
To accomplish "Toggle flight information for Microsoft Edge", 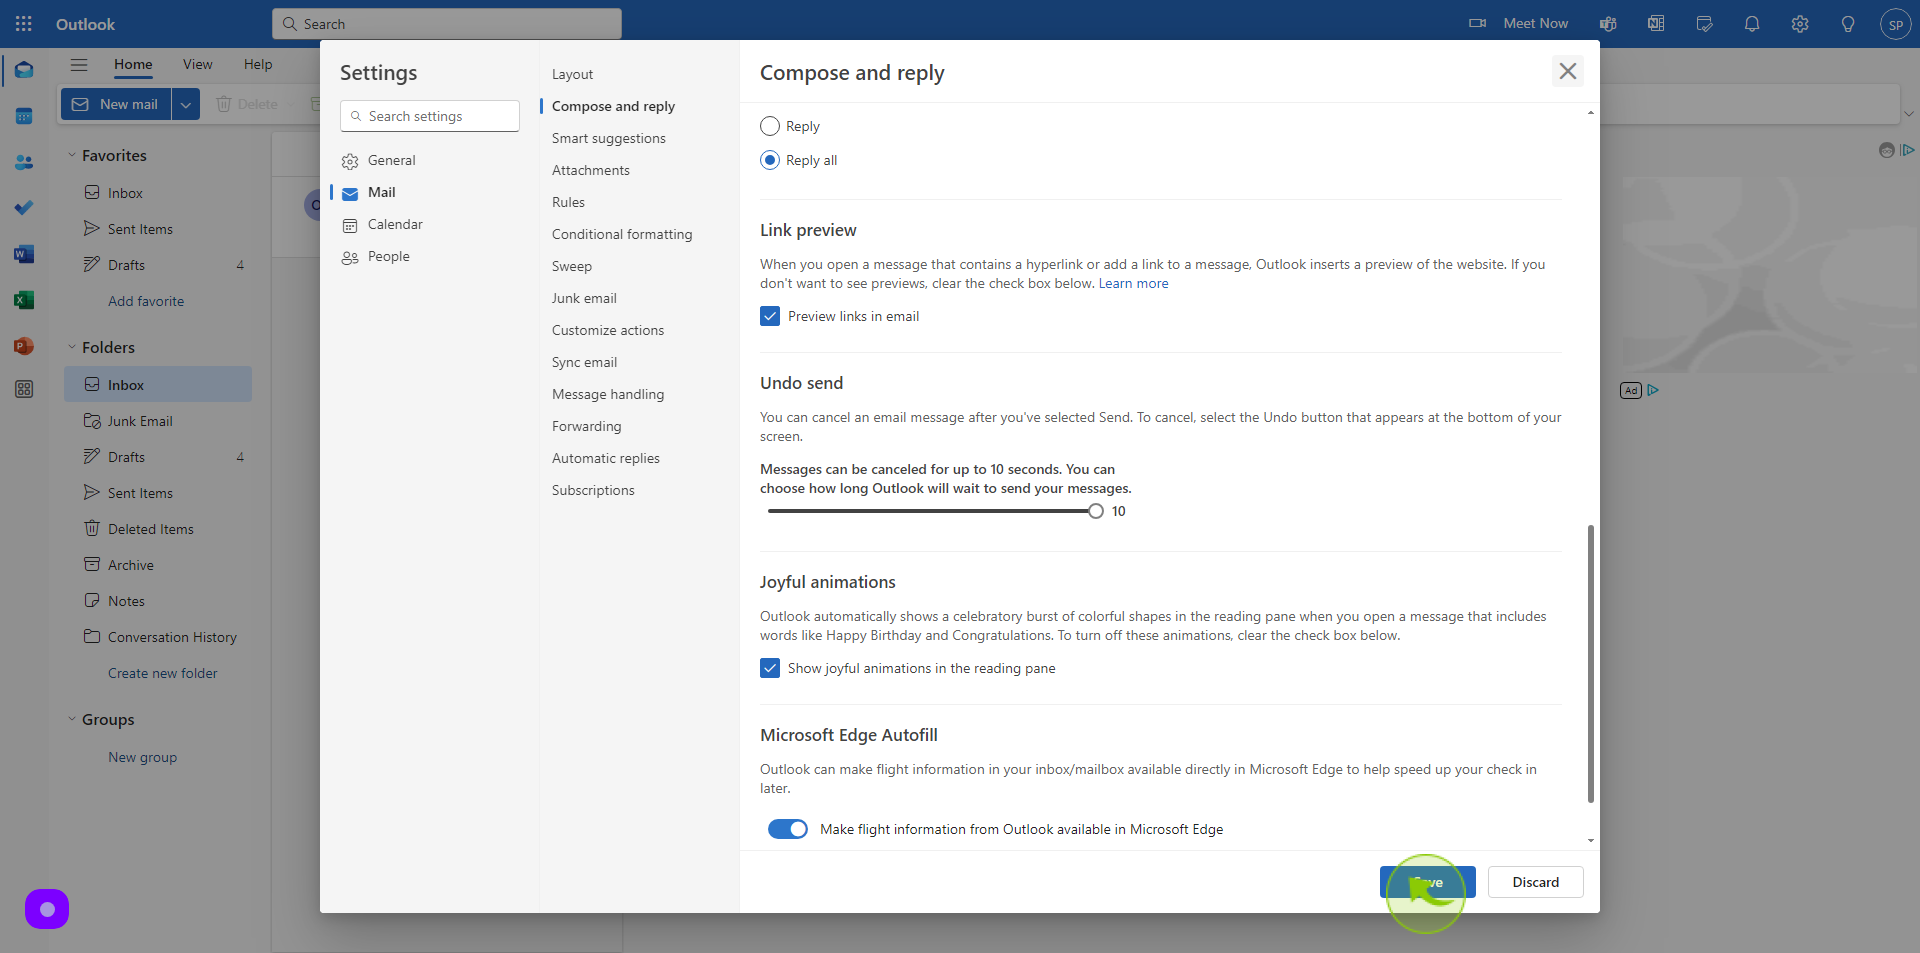I will tap(788, 829).
